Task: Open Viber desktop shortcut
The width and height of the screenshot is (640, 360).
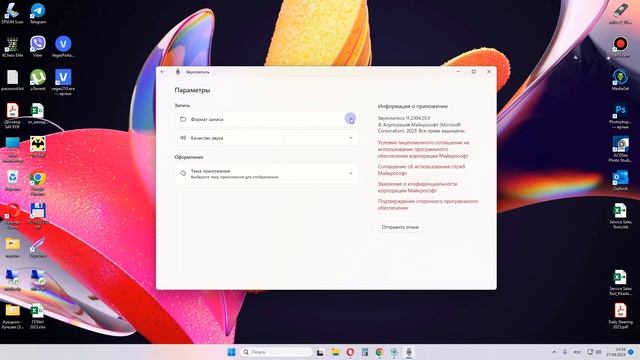Action: (x=38, y=46)
